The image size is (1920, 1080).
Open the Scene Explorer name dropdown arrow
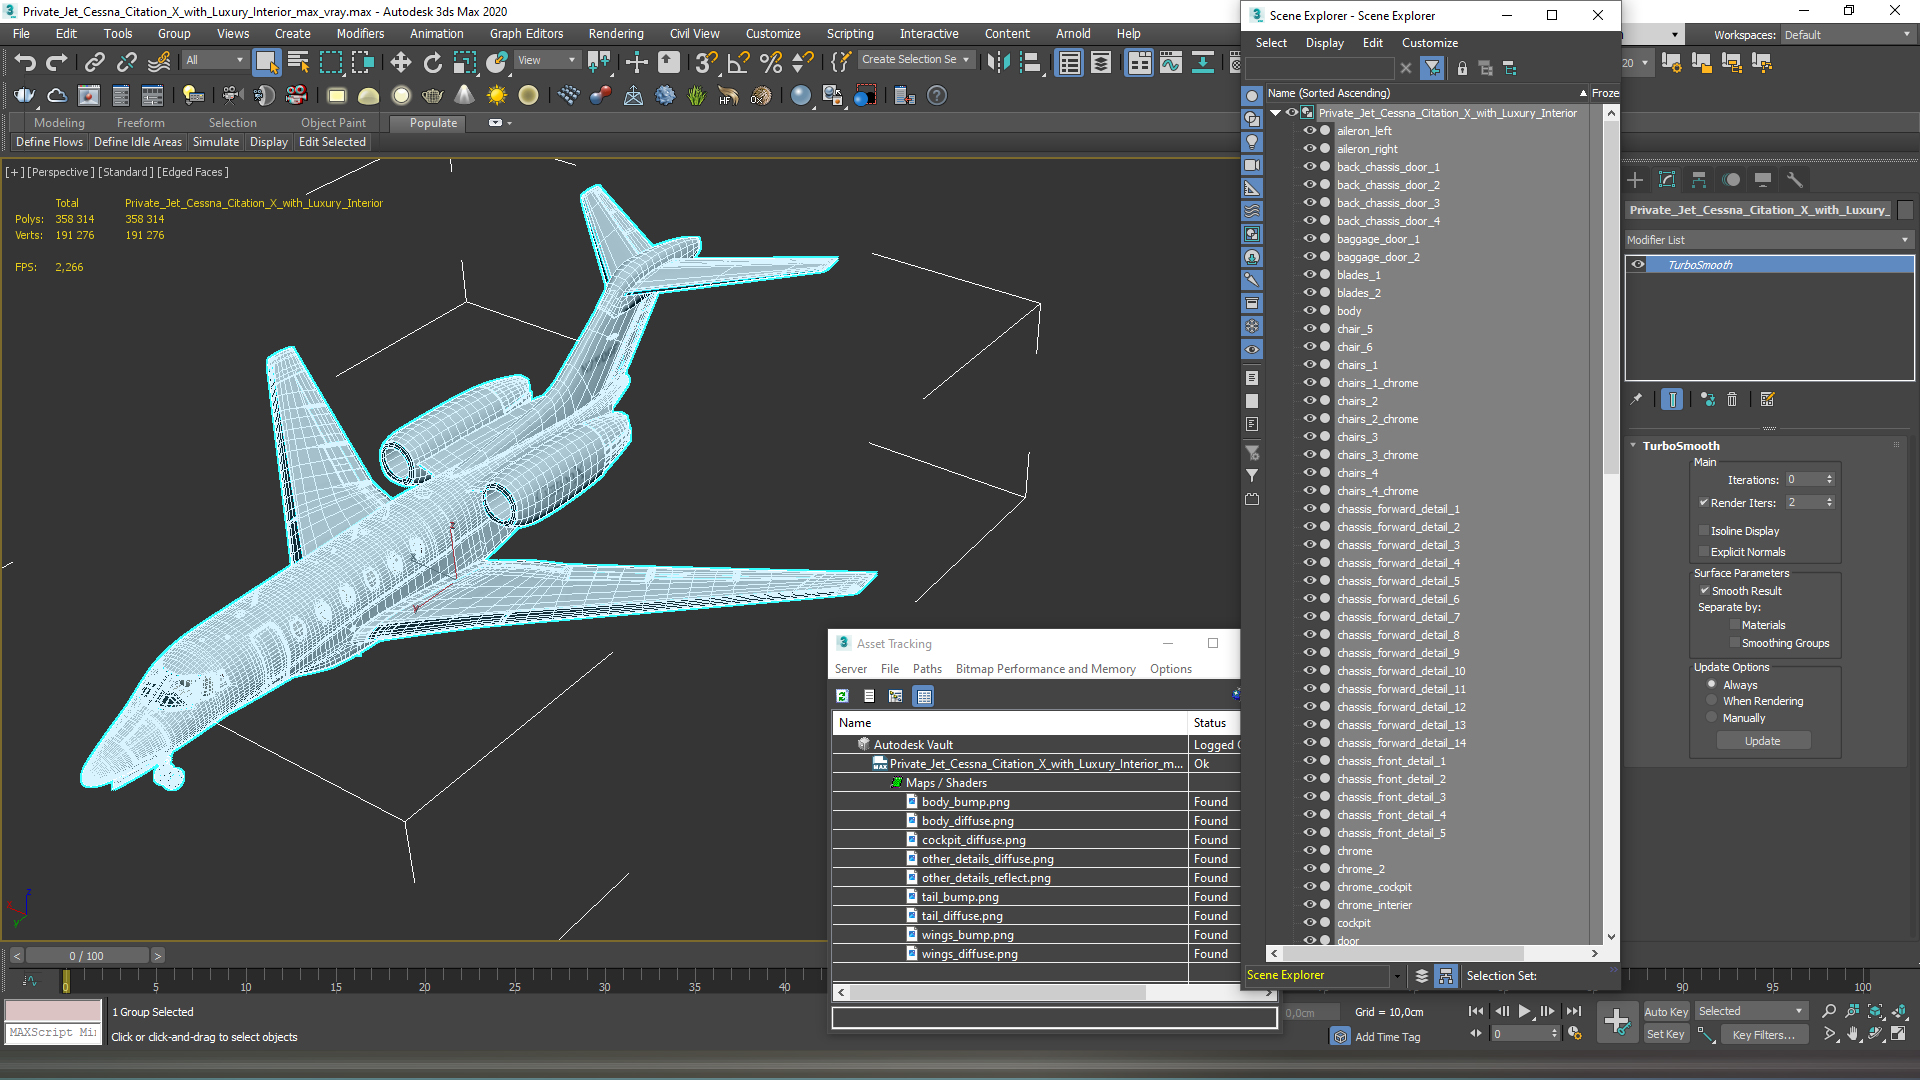[1397, 976]
